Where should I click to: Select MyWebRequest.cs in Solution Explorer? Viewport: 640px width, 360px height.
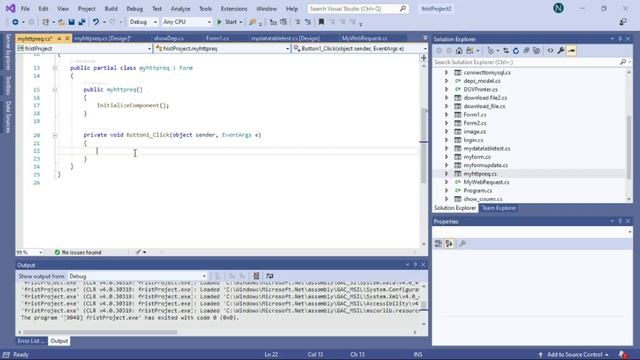(x=486, y=182)
